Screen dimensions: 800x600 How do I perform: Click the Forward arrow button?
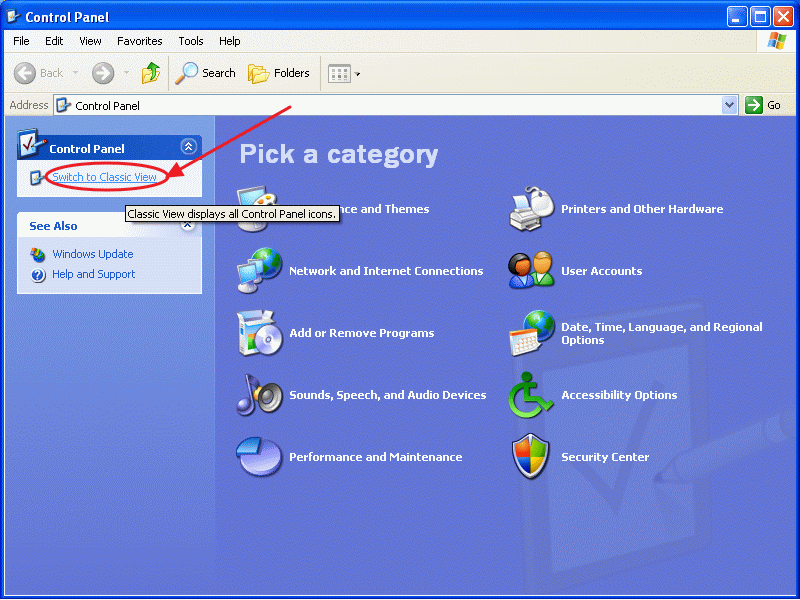coord(103,73)
